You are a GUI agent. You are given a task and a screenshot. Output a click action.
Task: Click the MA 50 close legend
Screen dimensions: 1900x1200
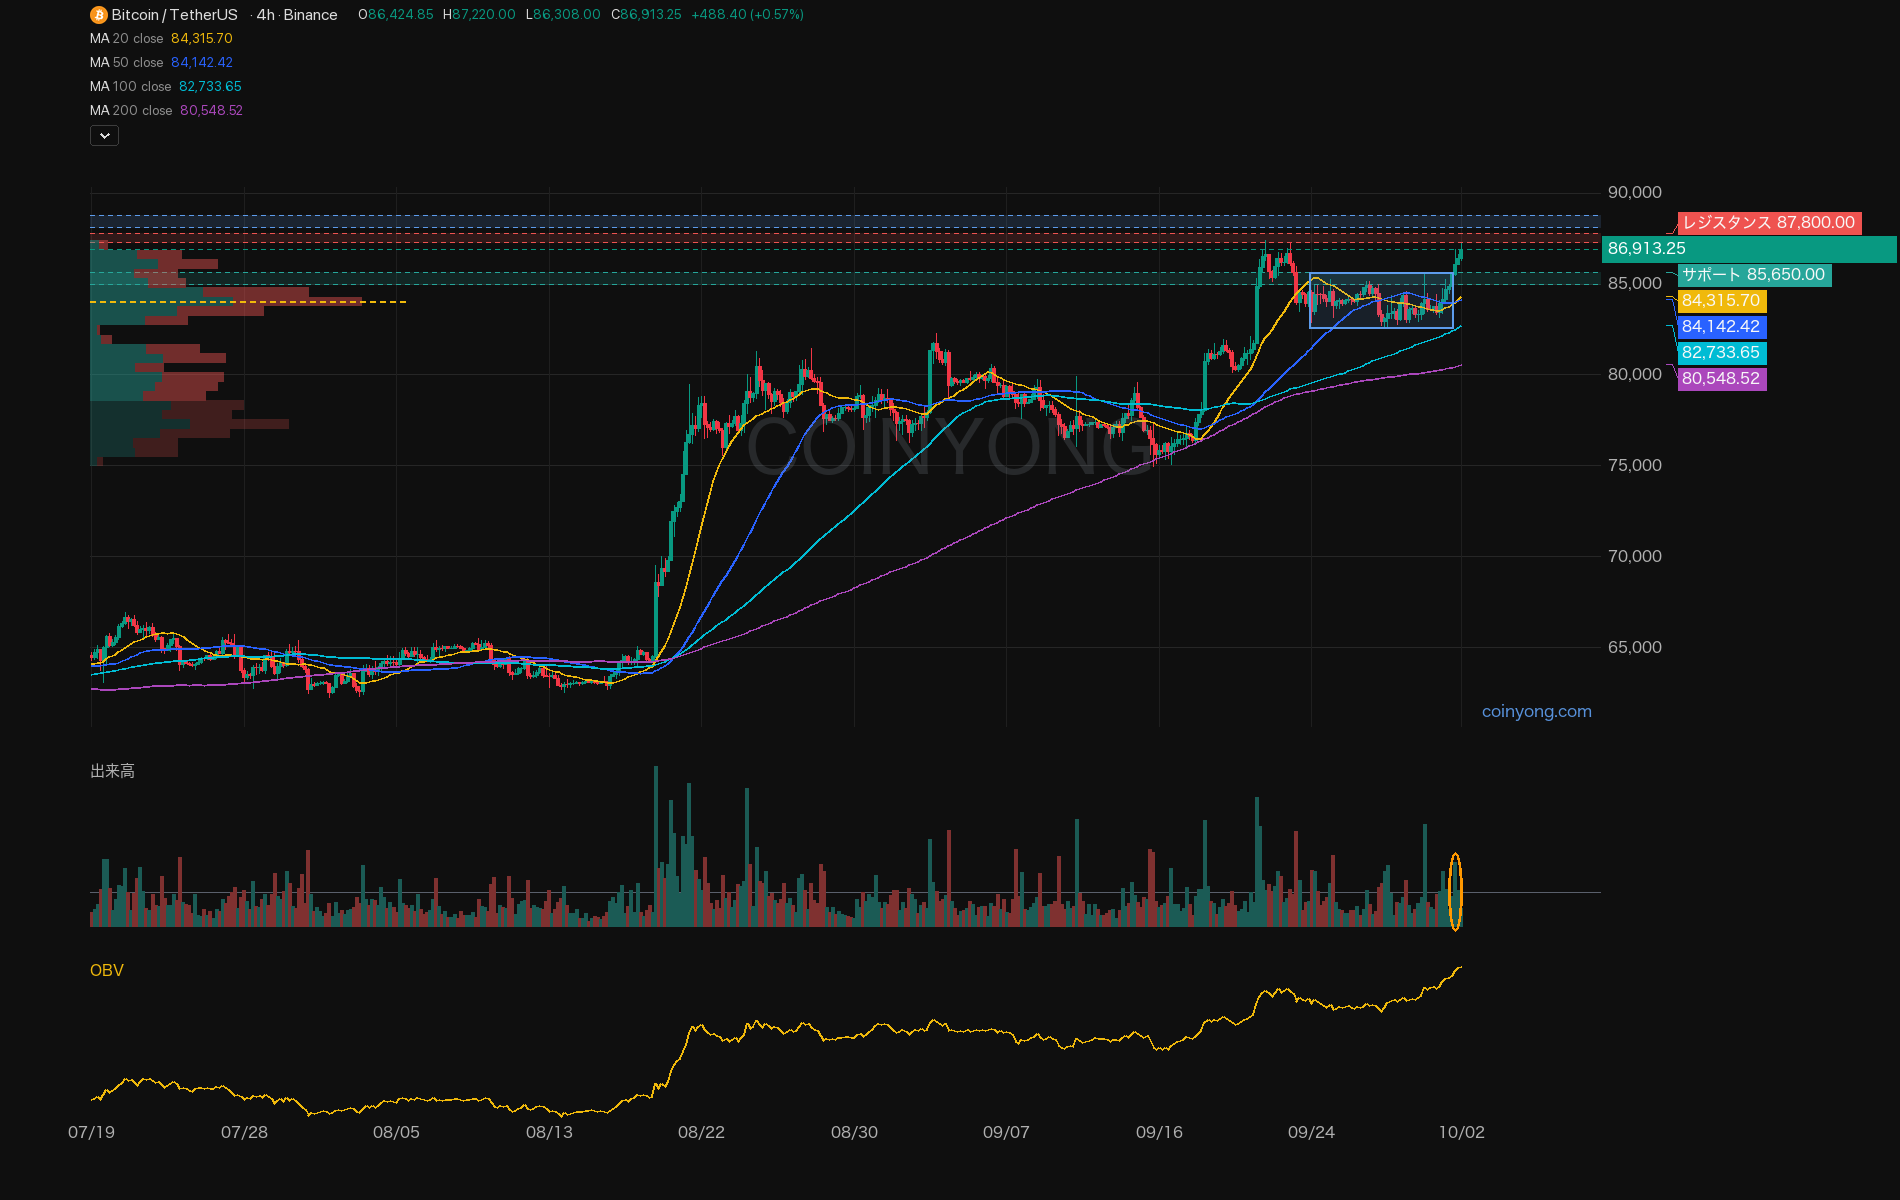point(161,63)
